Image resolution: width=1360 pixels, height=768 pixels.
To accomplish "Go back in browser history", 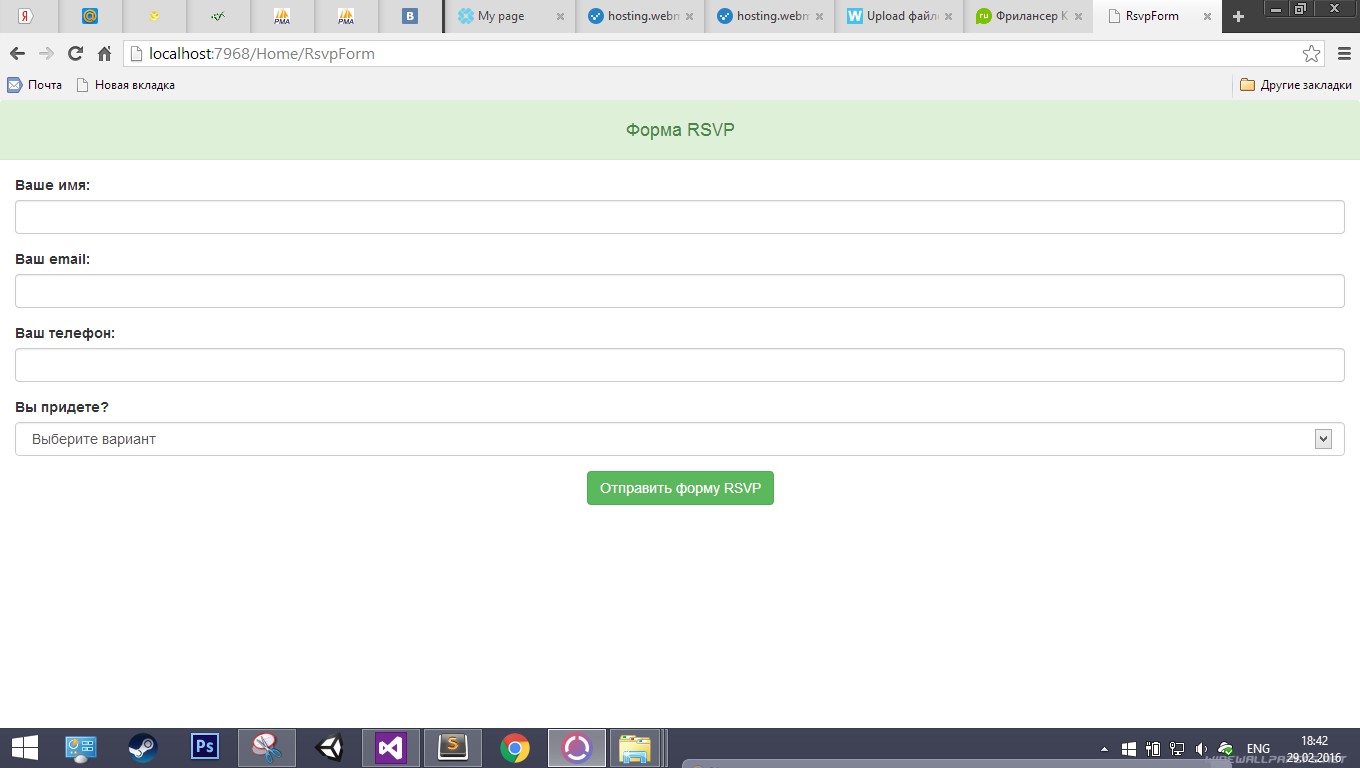I will pyautogui.click(x=17, y=54).
